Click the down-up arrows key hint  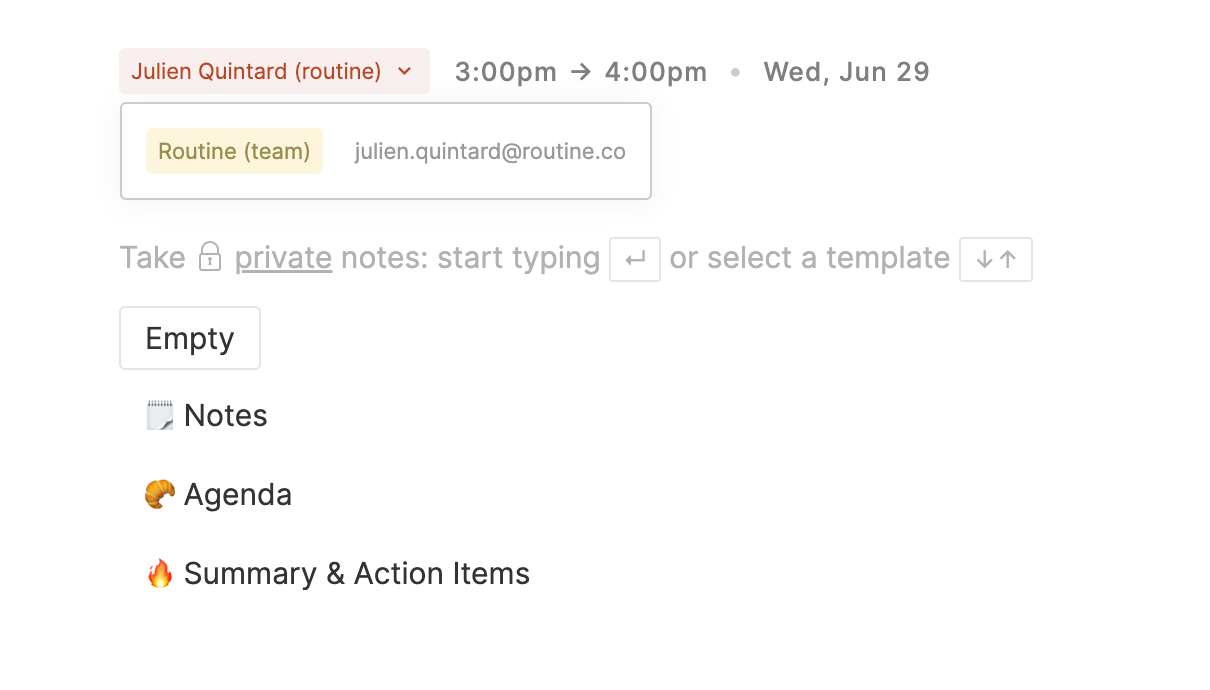coord(996,259)
